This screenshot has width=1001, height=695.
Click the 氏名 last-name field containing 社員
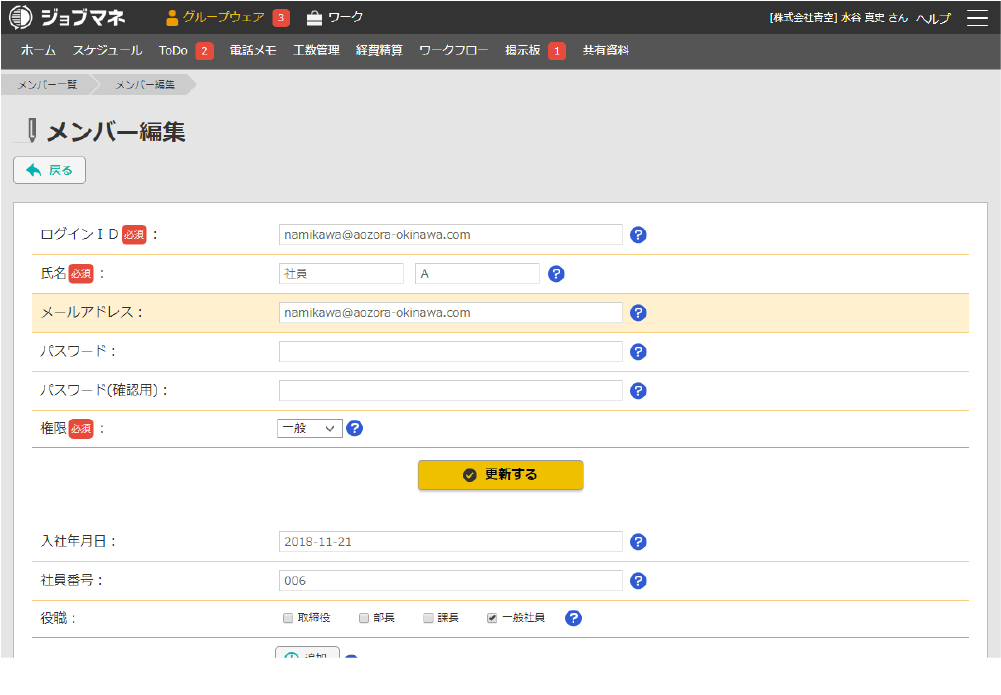(x=341, y=274)
